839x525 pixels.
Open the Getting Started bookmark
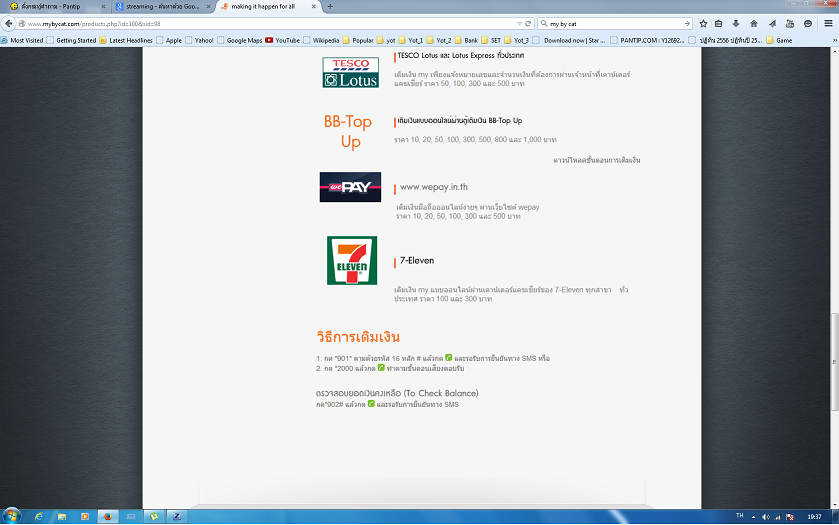click(72, 40)
